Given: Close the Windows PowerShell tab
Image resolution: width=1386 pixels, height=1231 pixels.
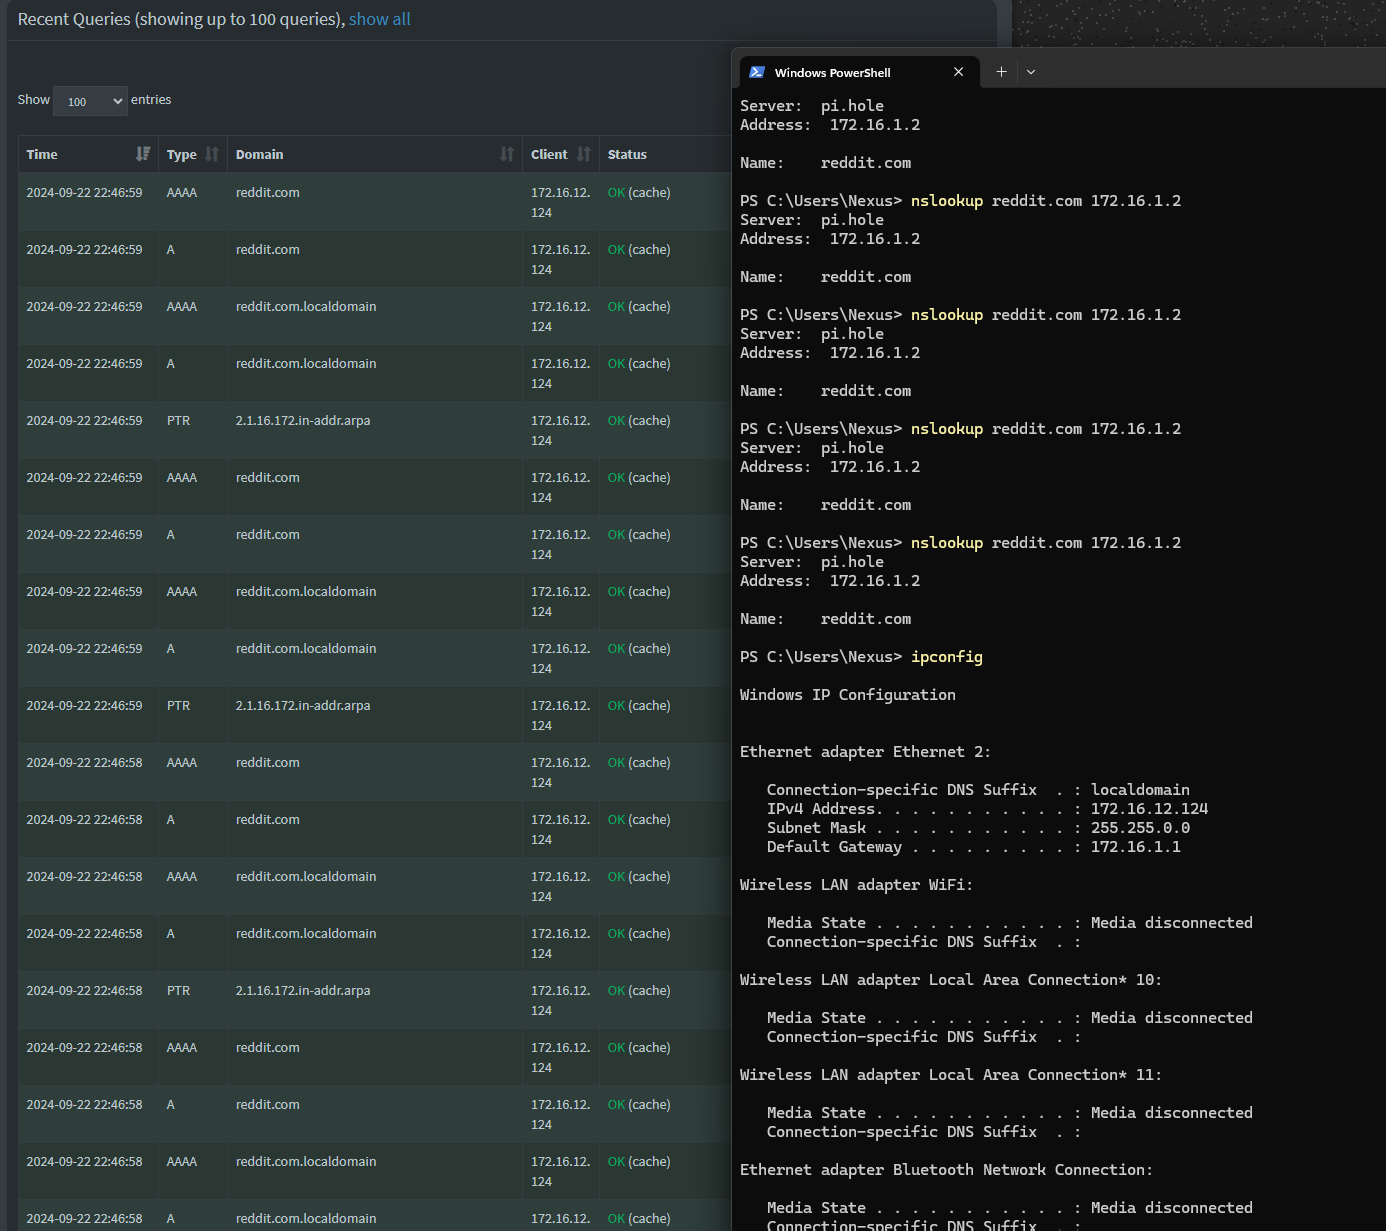Looking at the screenshot, I should [x=958, y=71].
